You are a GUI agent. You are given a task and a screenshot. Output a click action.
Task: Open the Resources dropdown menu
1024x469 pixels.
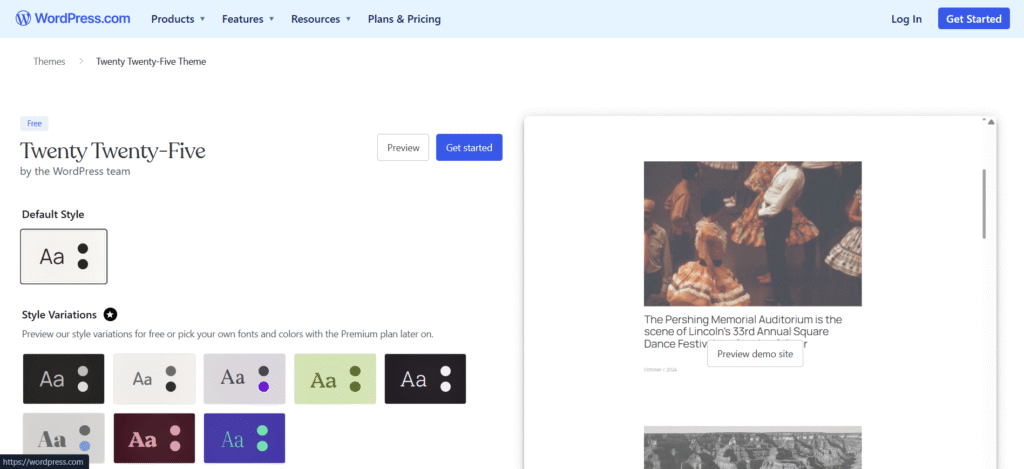321,19
